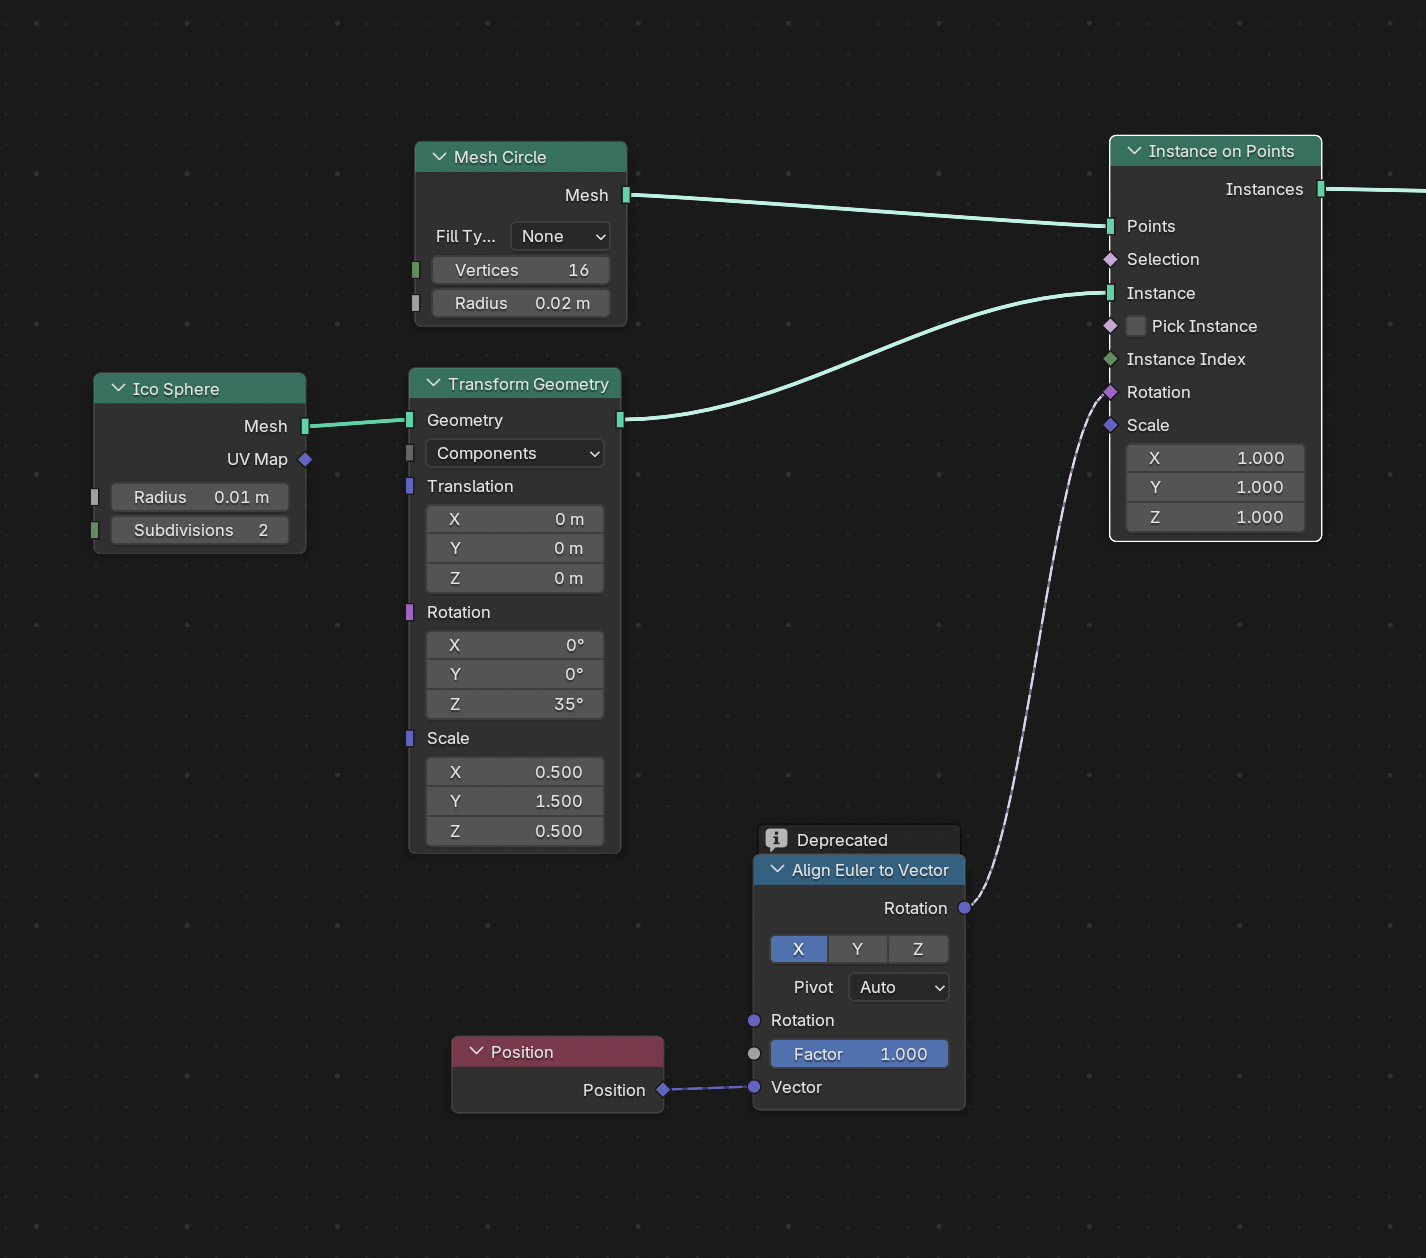This screenshot has width=1426, height=1258.
Task: Click the Position node output socket
Action: click(663, 1090)
